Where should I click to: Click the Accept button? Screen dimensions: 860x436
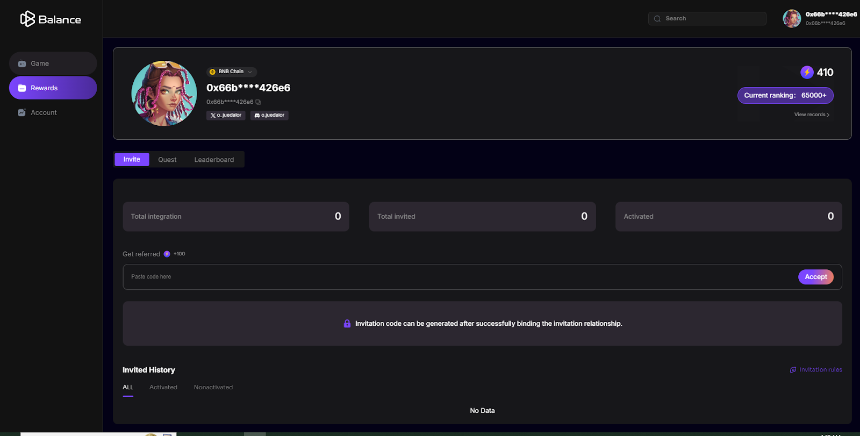coord(816,277)
